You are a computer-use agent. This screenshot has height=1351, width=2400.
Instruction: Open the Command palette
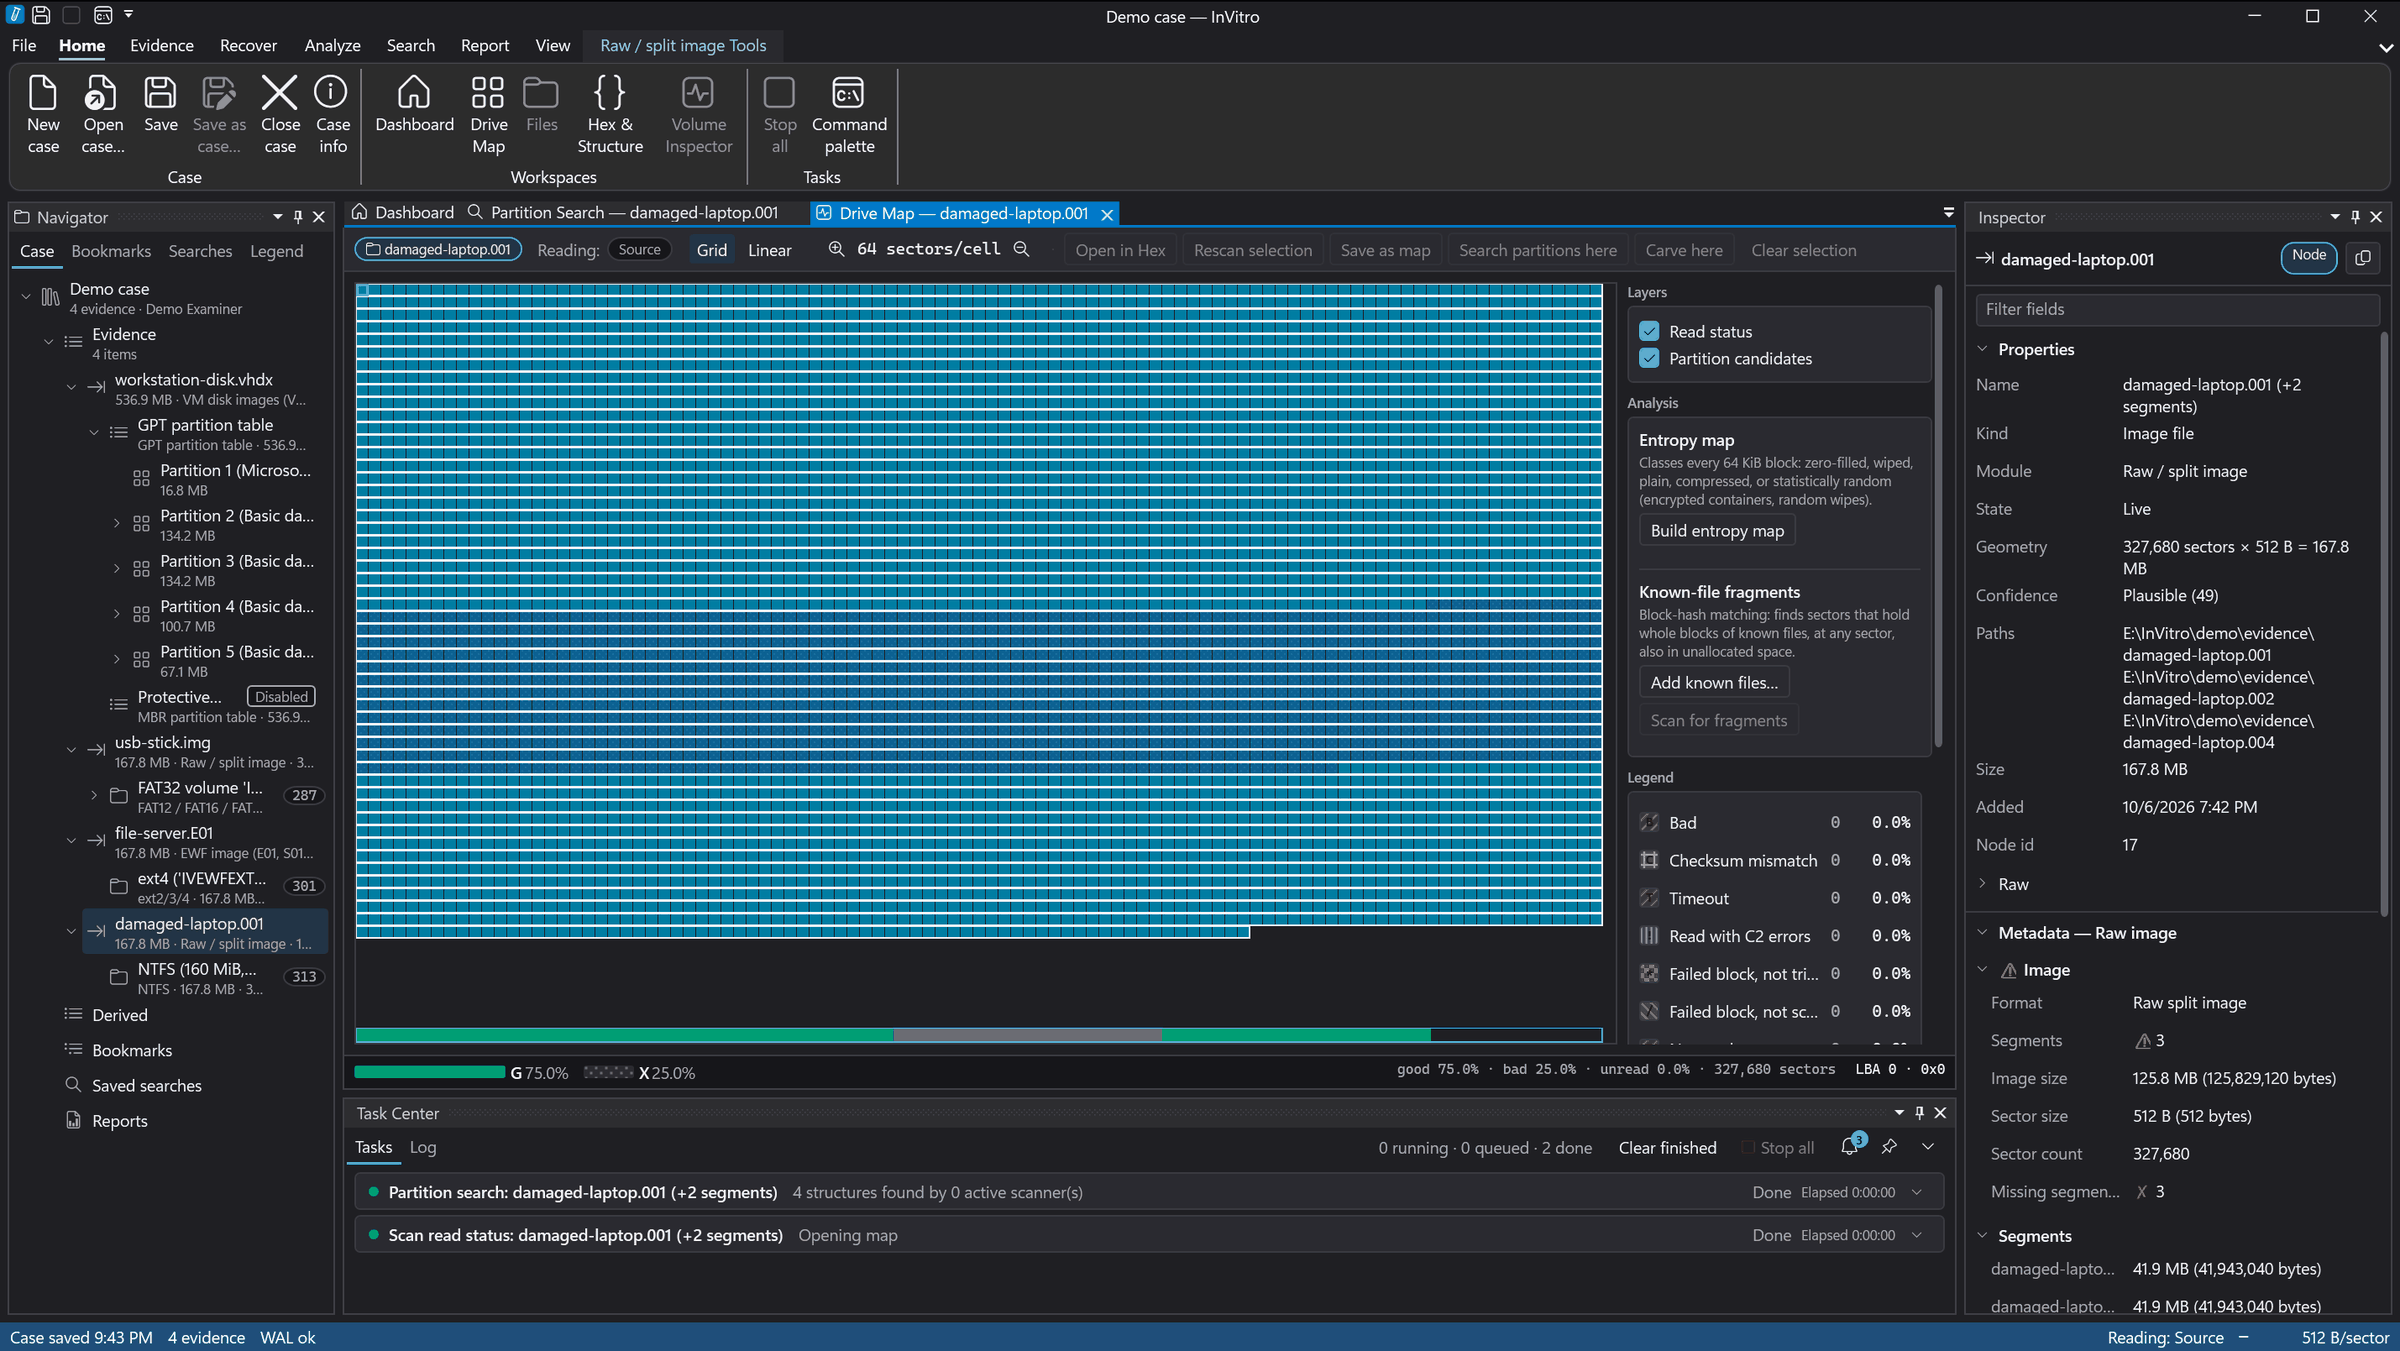pos(849,114)
